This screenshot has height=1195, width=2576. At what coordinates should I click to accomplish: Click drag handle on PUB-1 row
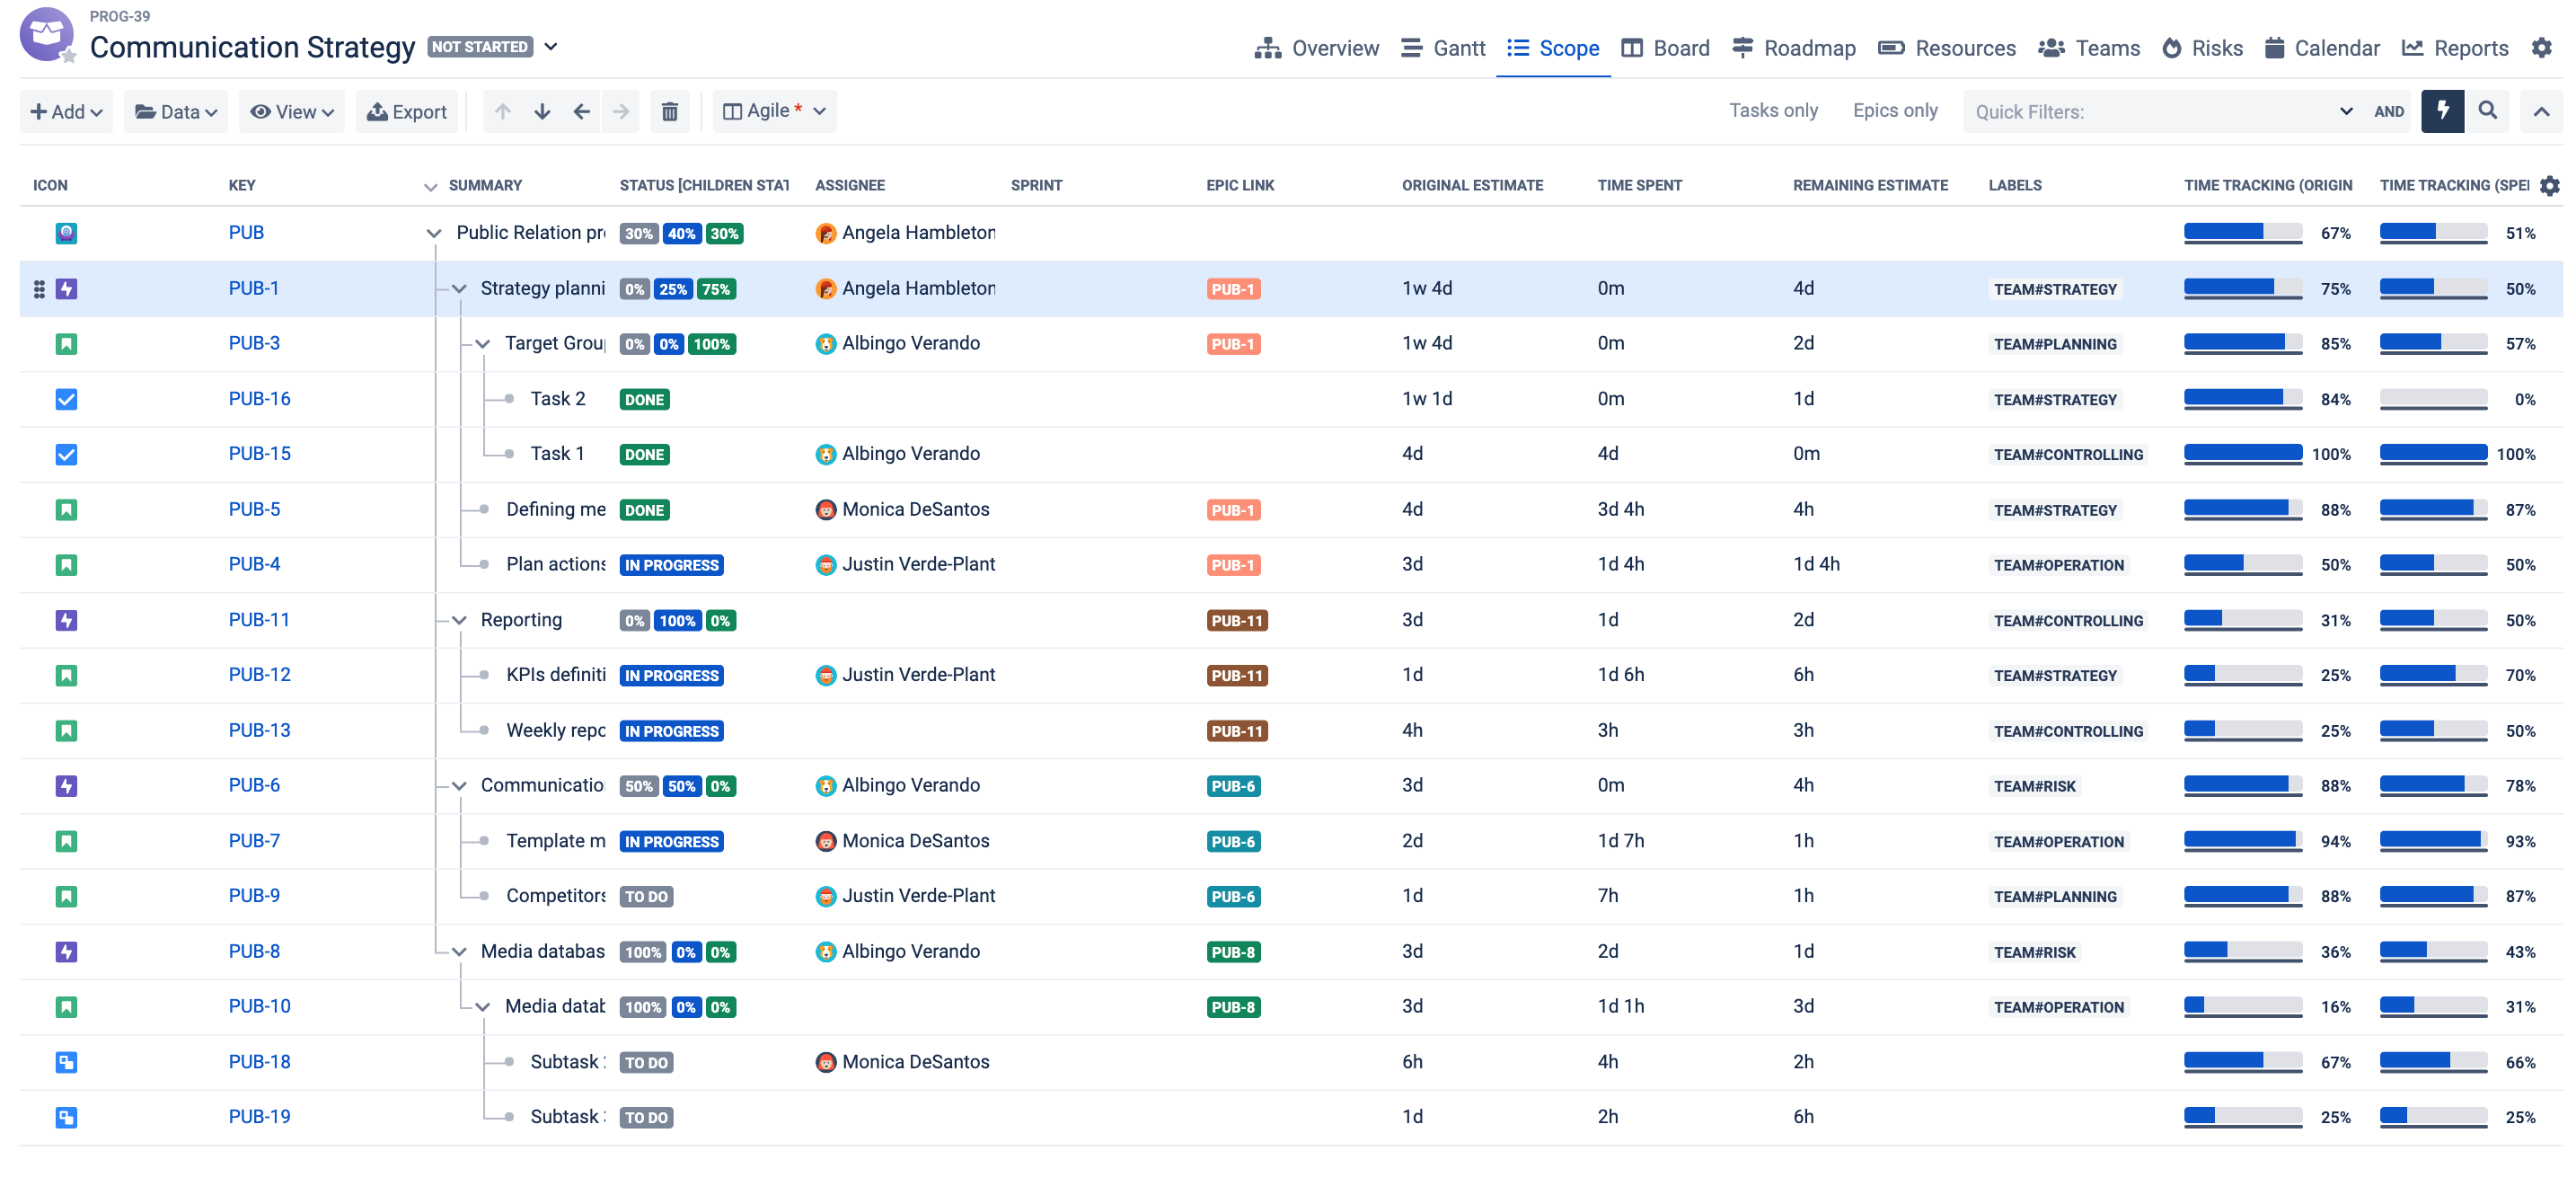click(x=39, y=289)
